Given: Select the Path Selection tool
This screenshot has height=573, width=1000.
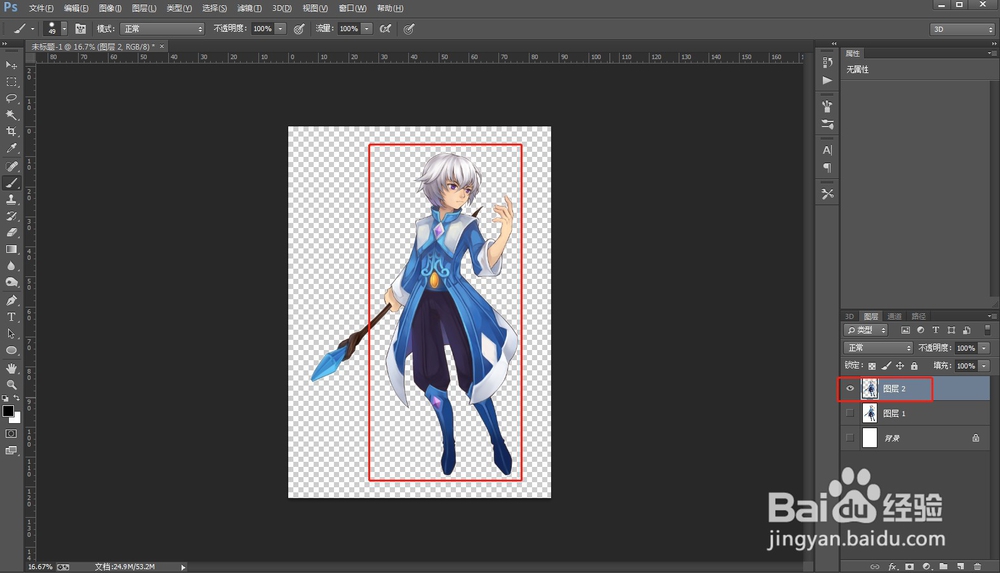Looking at the screenshot, I should click(x=11, y=334).
